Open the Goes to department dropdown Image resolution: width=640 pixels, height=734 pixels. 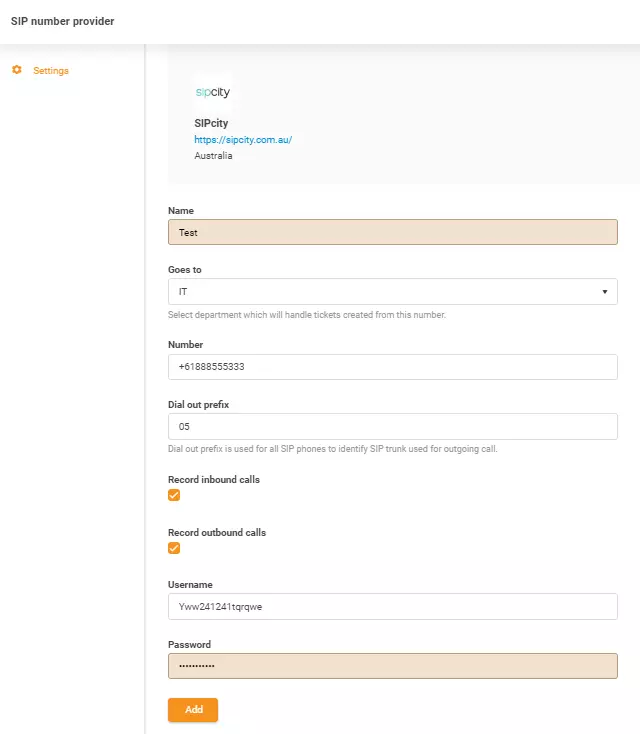392,292
